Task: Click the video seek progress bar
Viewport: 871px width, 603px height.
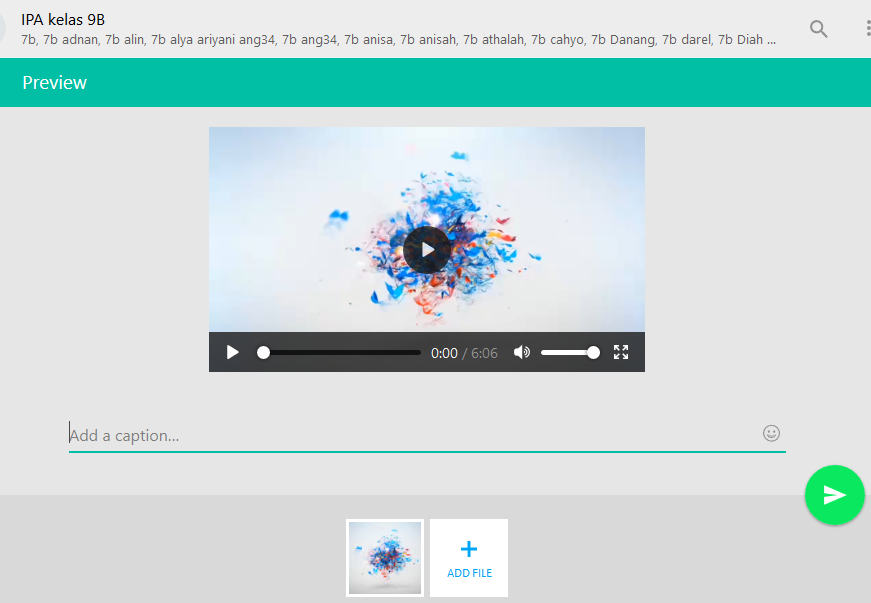Action: (338, 353)
